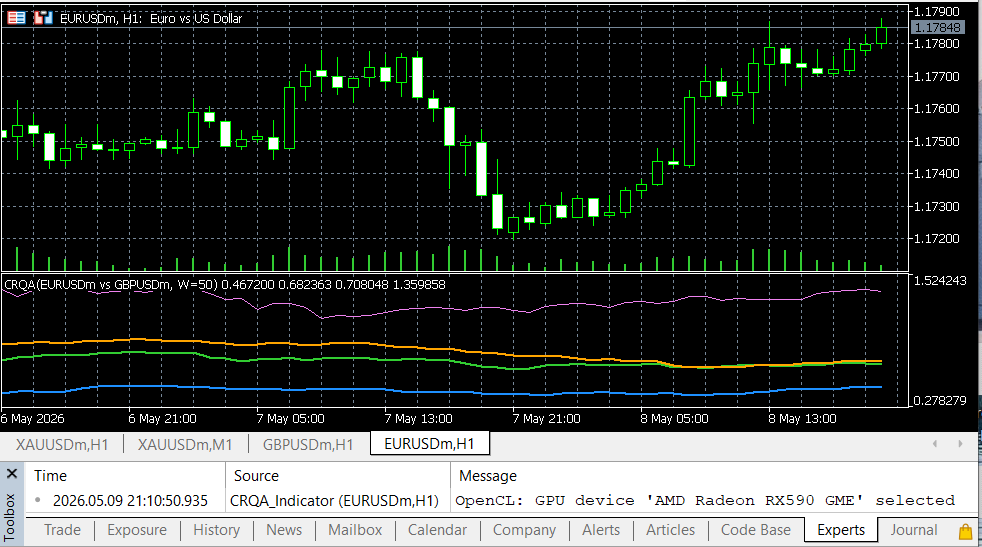Open the Journal tab
This screenshot has height=547, width=982.
click(914, 530)
